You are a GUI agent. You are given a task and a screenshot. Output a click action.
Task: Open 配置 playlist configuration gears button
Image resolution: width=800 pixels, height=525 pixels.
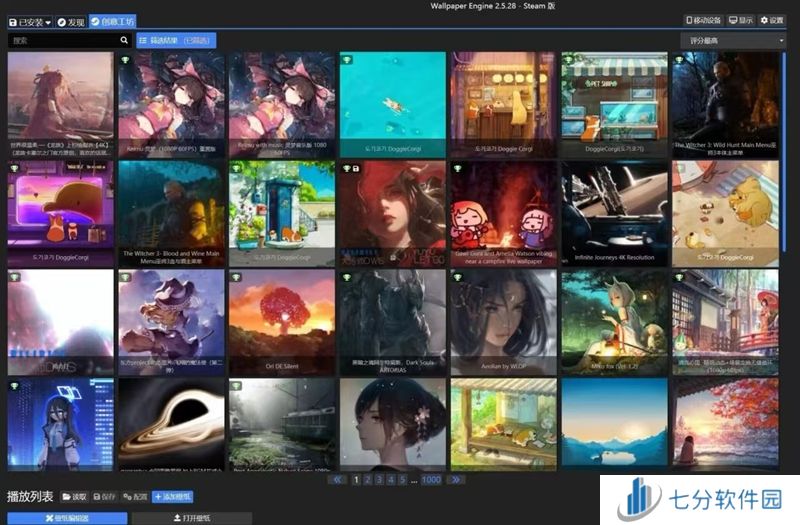(x=135, y=496)
